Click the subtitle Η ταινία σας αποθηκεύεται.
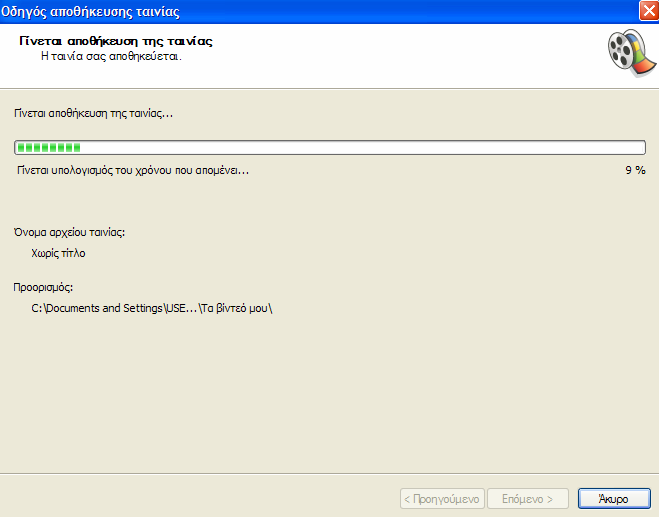Image resolution: width=659 pixels, height=517 pixels. click(x=111, y=56)
